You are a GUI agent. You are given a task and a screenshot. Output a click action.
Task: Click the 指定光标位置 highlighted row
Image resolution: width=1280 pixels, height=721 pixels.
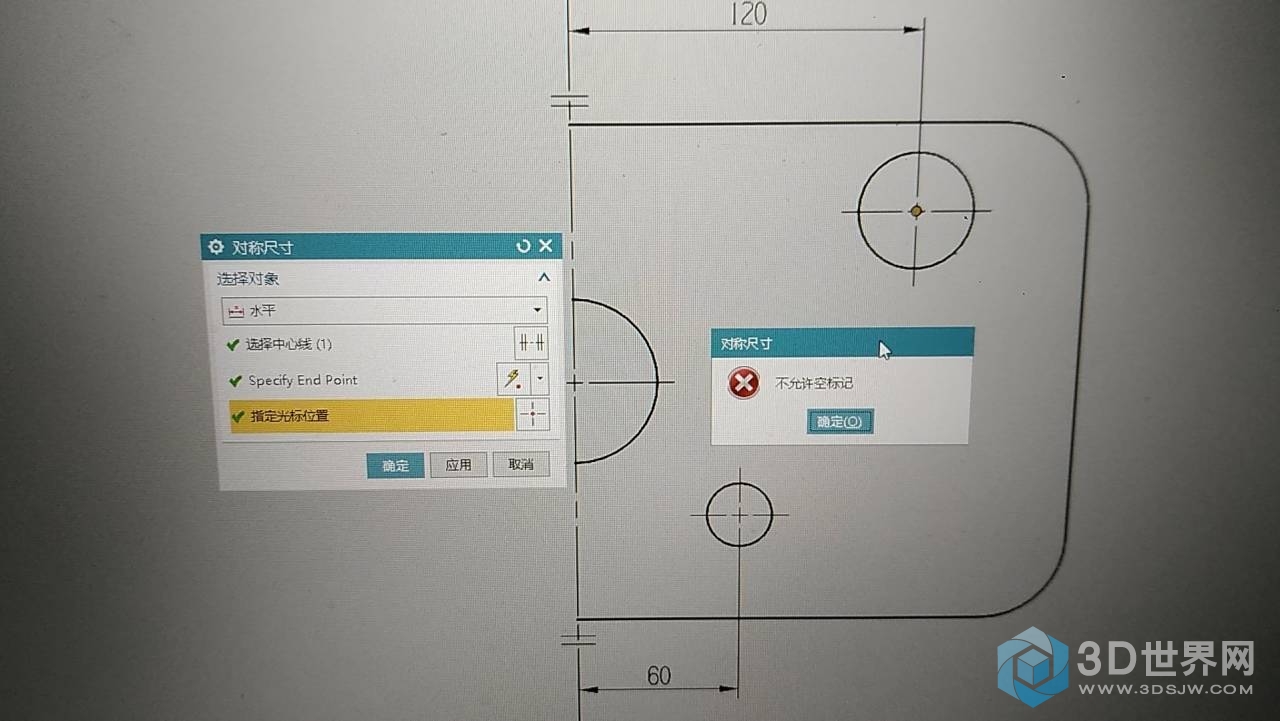372,416
